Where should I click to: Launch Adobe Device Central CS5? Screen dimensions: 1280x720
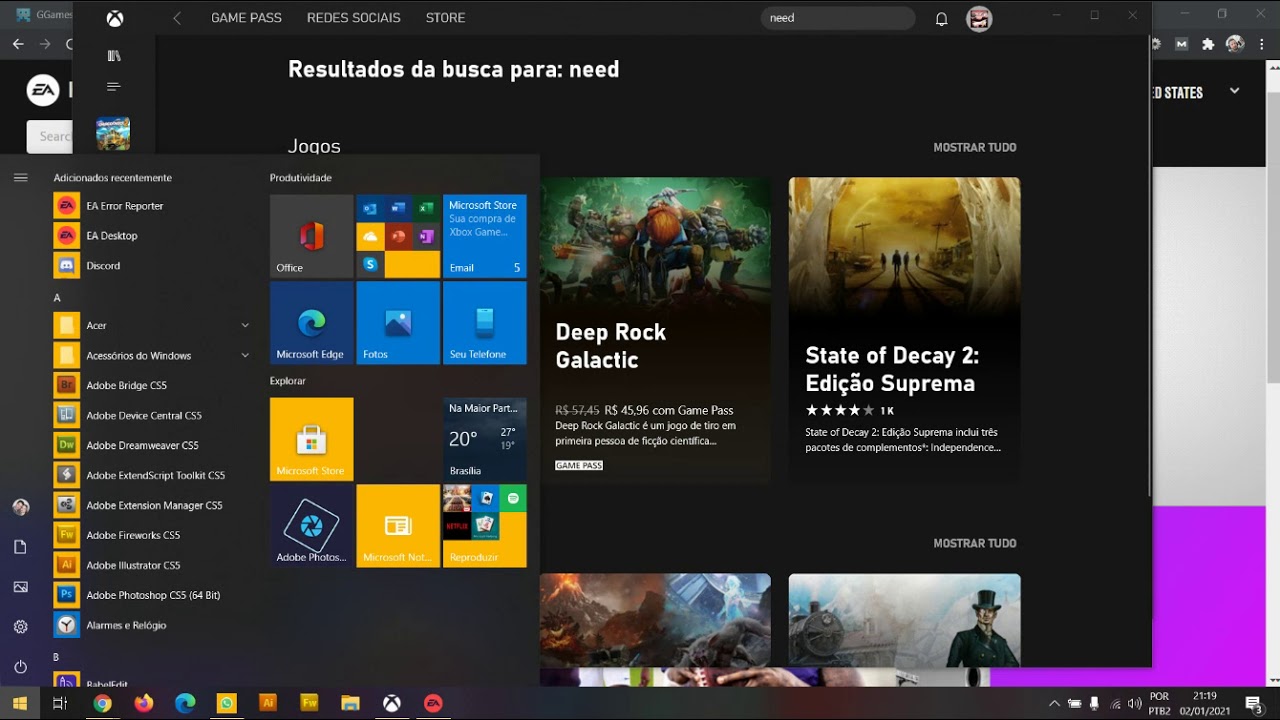[152, 416]
